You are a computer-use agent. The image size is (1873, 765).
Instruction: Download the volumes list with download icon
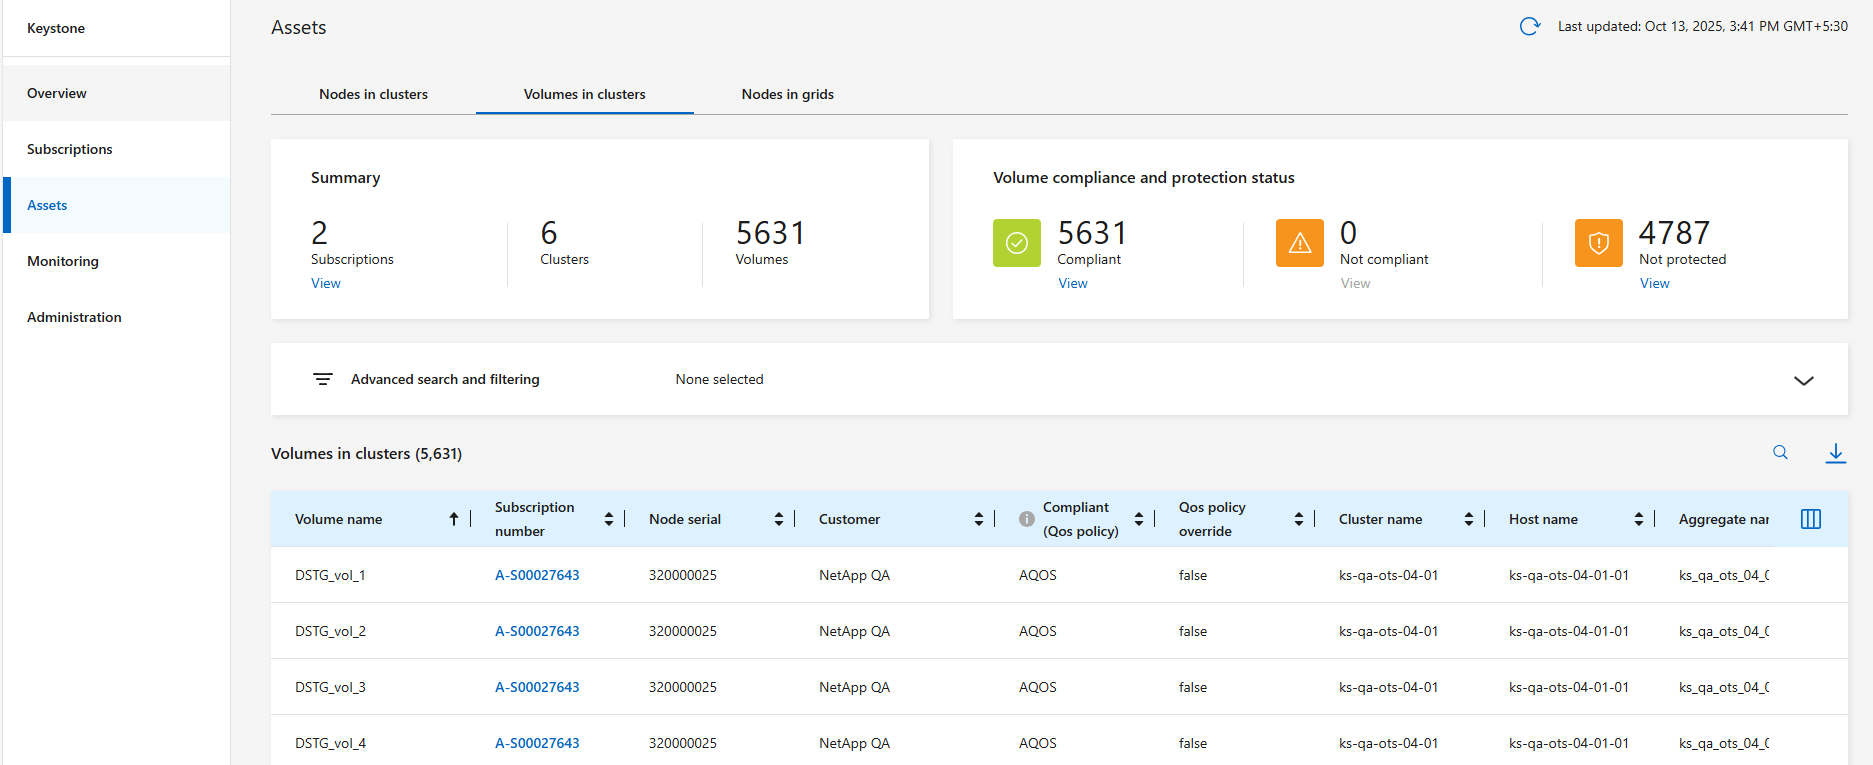pyautogui.click(x=1835, y=453)
